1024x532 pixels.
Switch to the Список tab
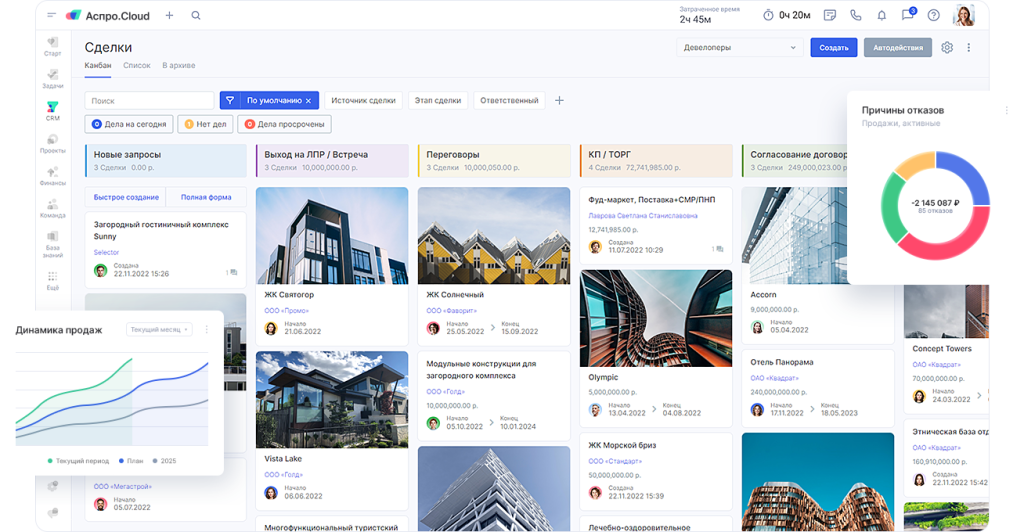click(136, 66)
